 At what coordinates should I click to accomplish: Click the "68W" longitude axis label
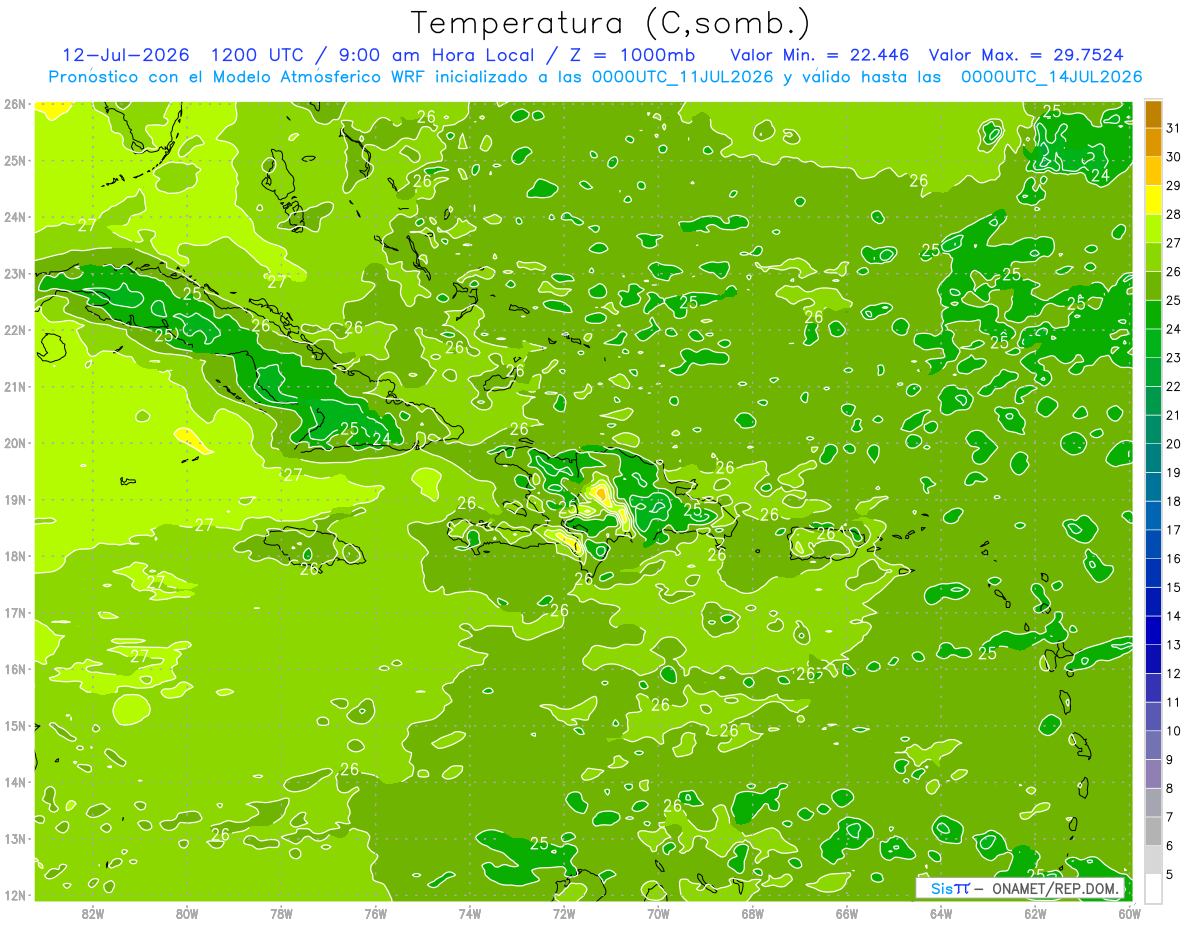click(x=752, y=913)
